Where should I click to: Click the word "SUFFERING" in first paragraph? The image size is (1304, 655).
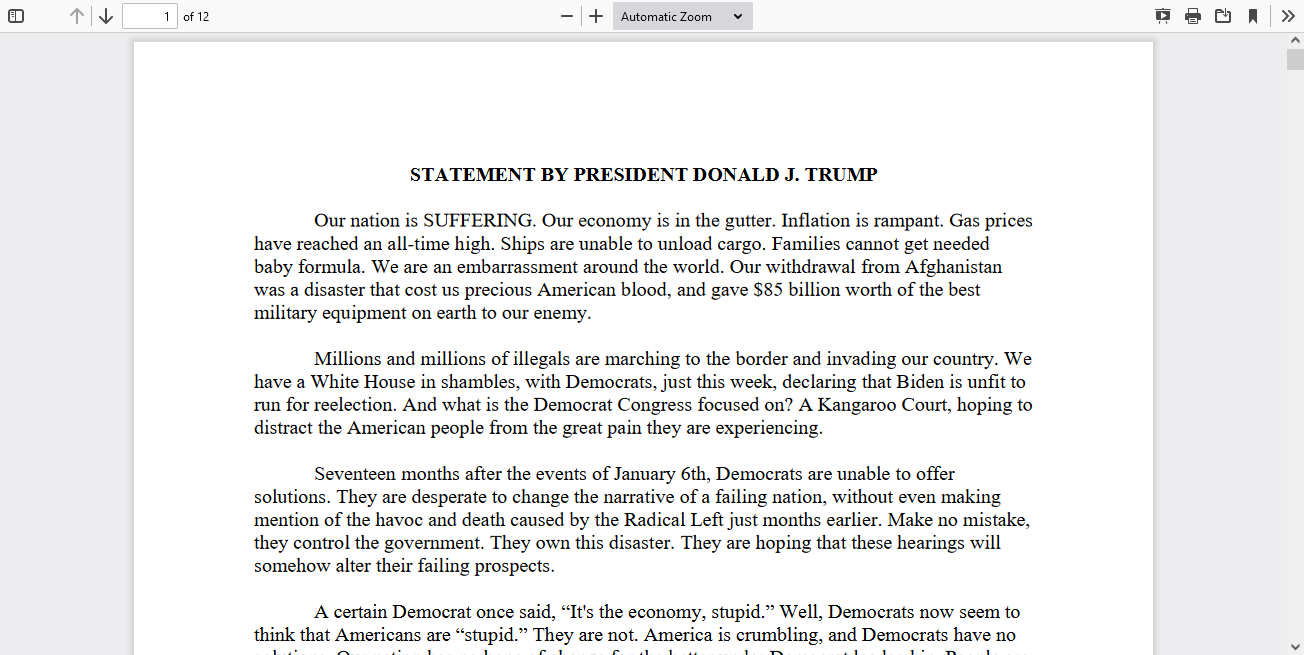(479, 221)
